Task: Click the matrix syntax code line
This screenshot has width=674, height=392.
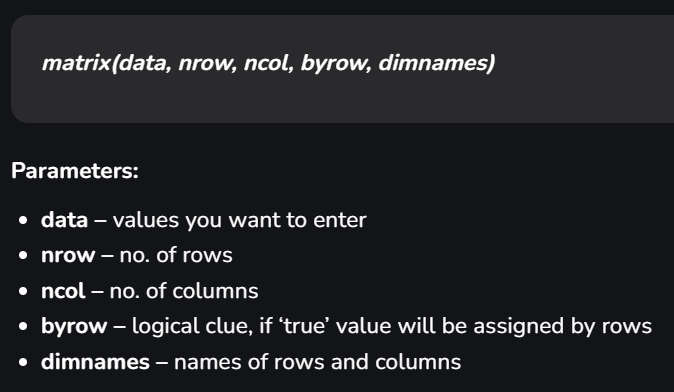Action: pyautogui.click(x=268, y=64)
